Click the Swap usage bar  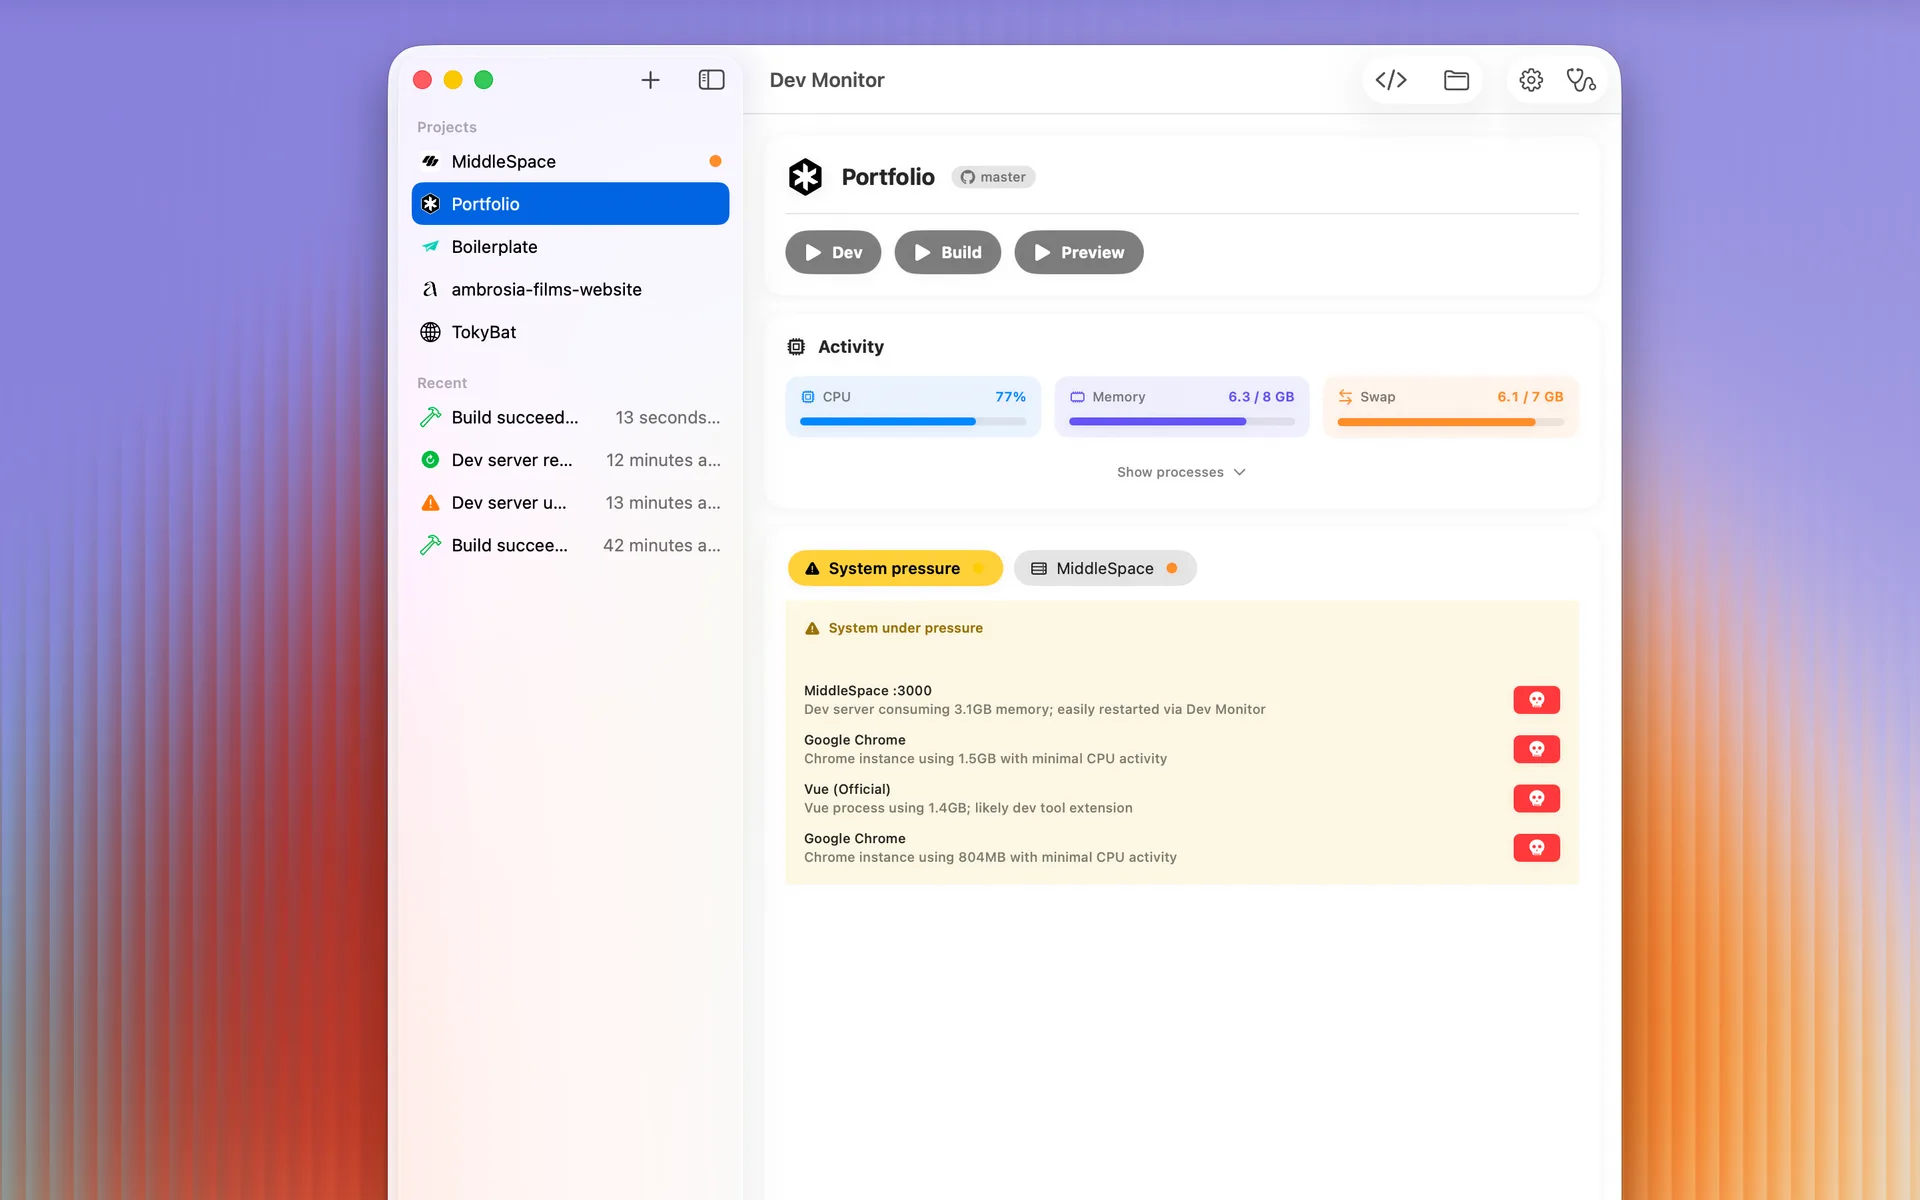pyautogui.click(x=1450, y=422)
